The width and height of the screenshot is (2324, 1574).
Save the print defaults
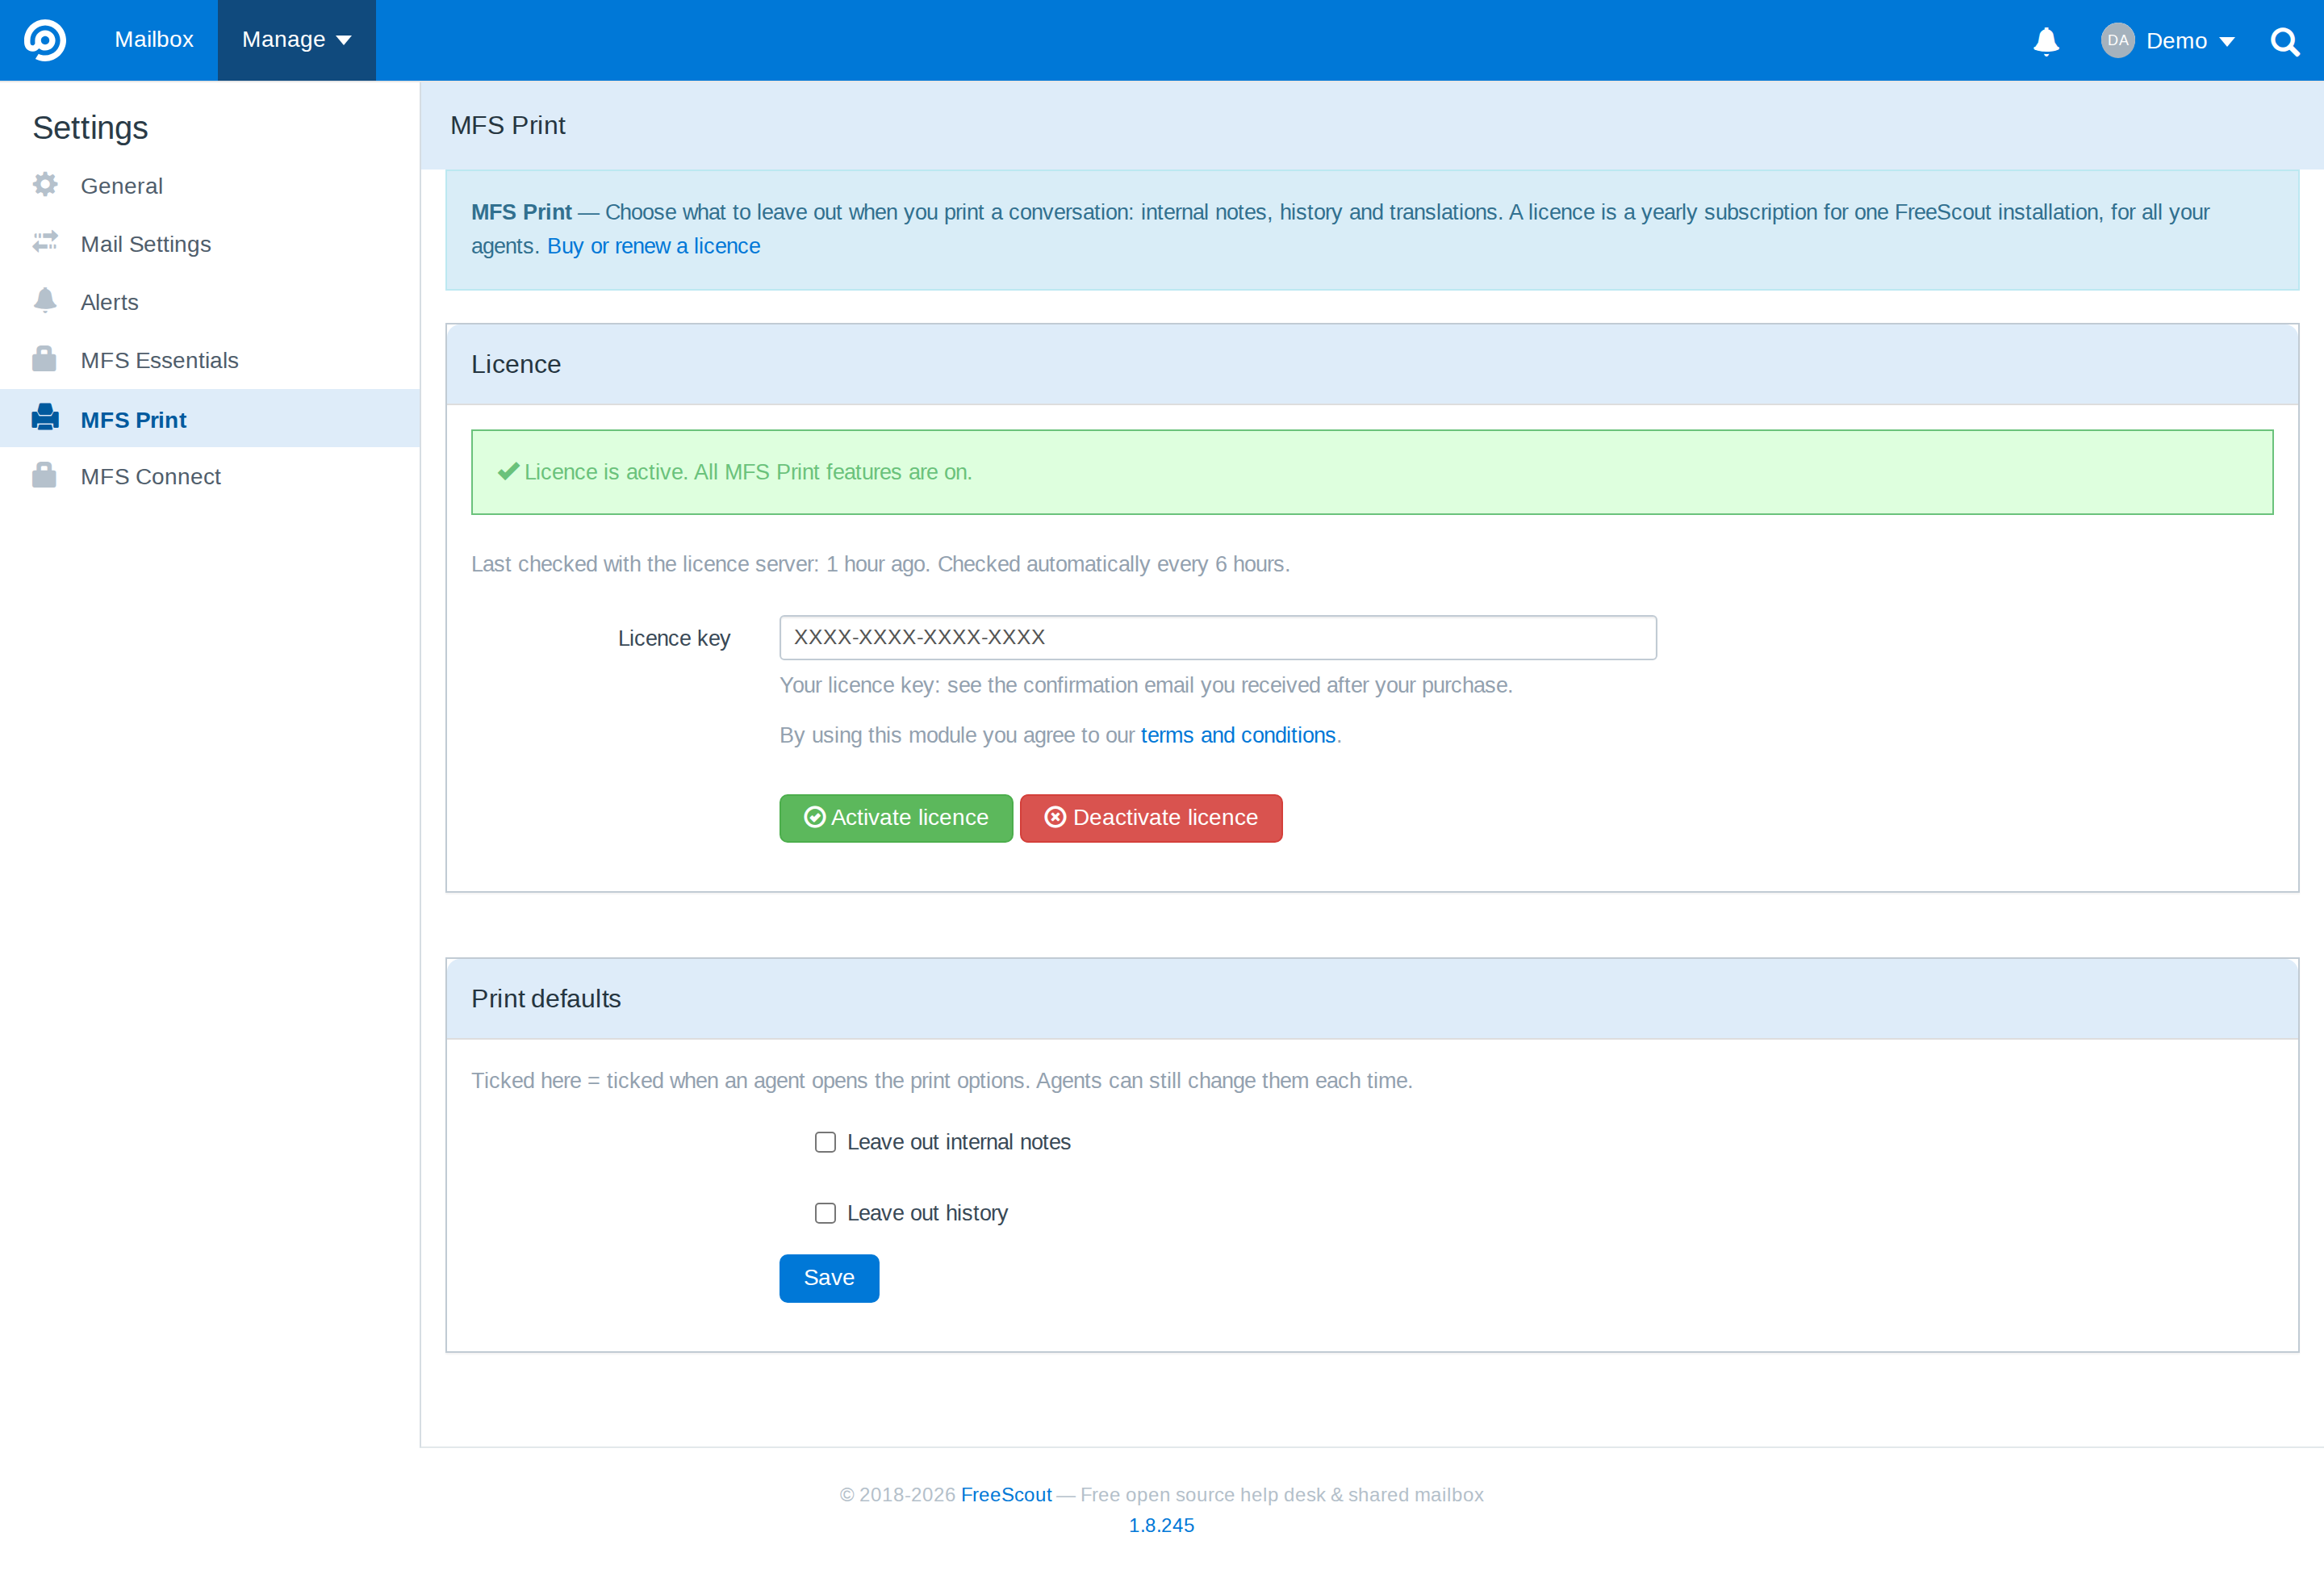[x=829, y=1278]
